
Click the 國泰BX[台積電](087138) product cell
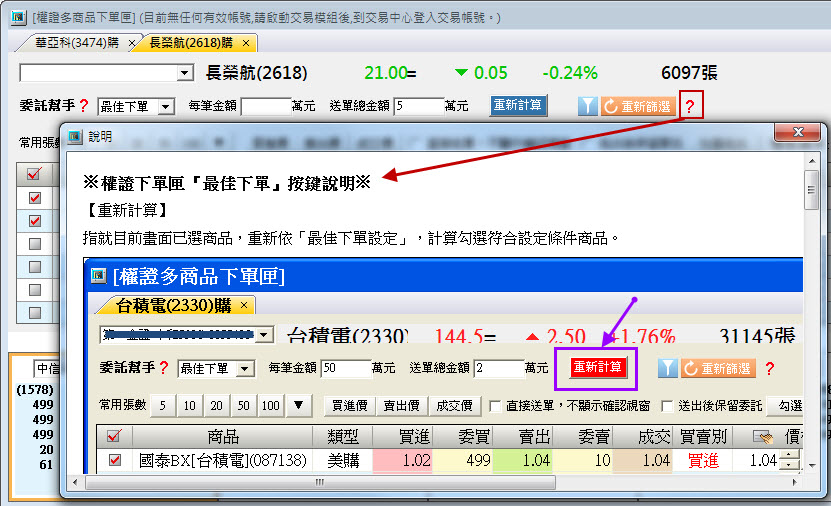coord(223,460)
